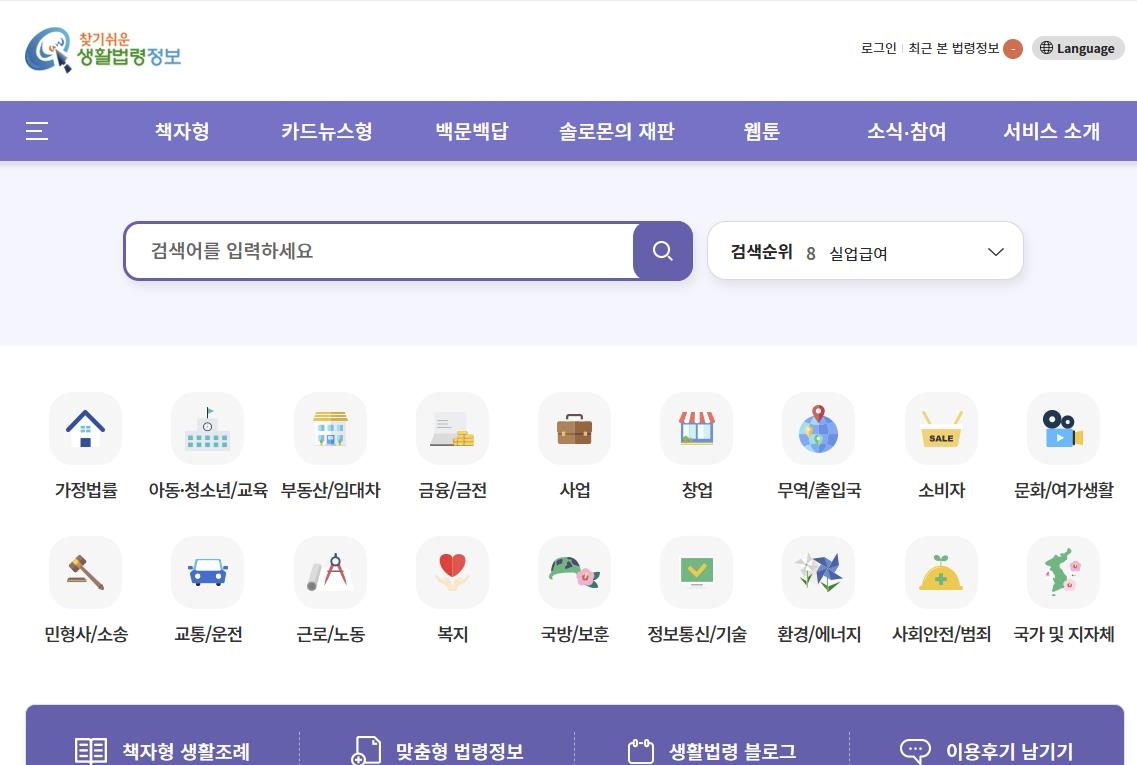Click the 로그인 link
The height and width of the screenshot is (765, 1137).
coord(878,48)
